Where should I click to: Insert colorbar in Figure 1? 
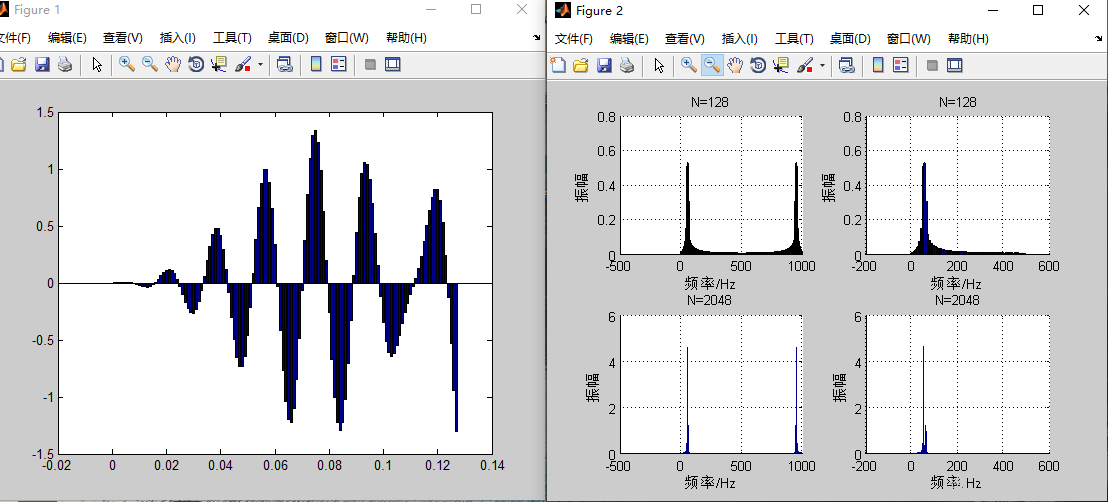316,65
